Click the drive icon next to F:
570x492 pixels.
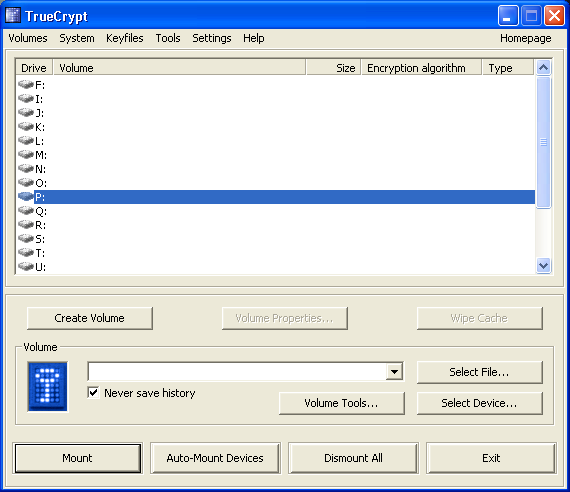[26, 84]
